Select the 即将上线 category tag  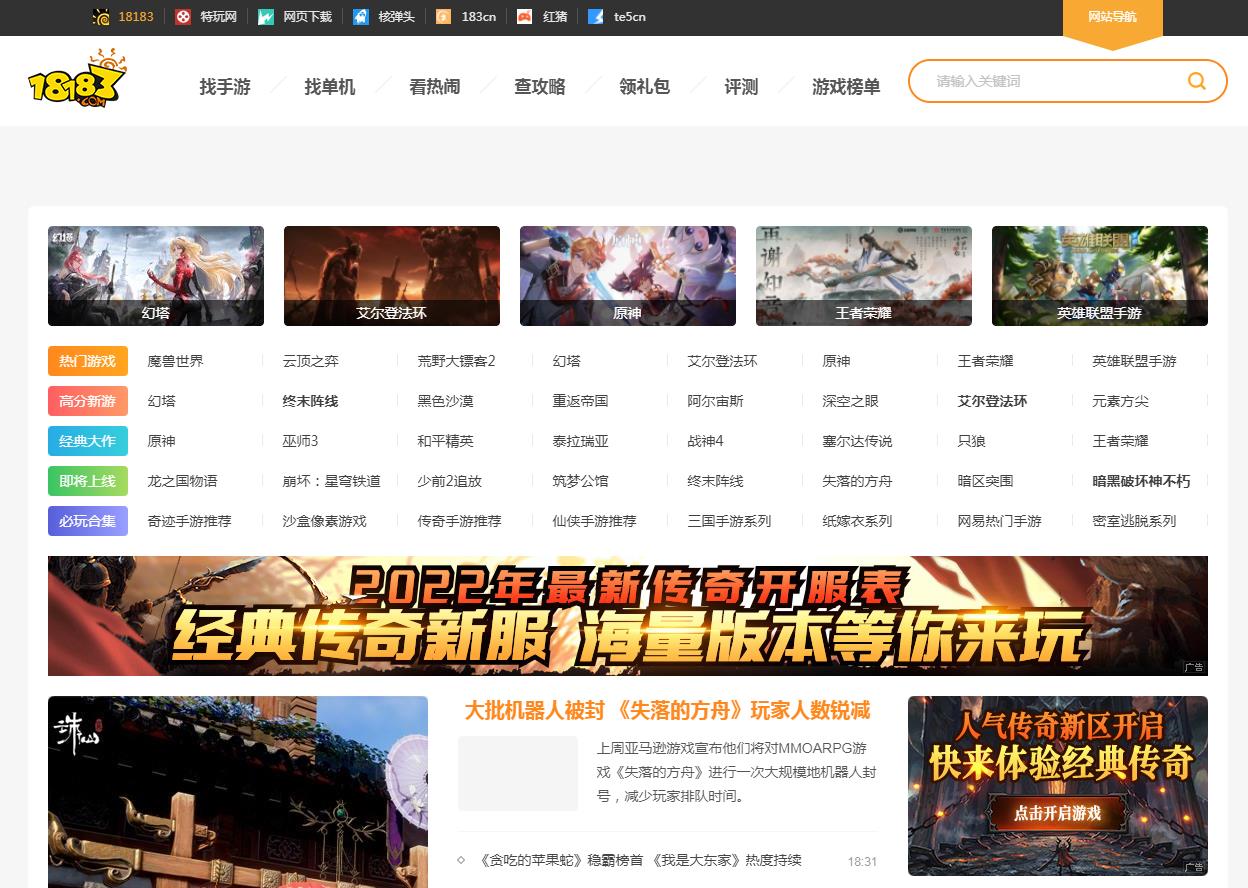coord(88,481)
